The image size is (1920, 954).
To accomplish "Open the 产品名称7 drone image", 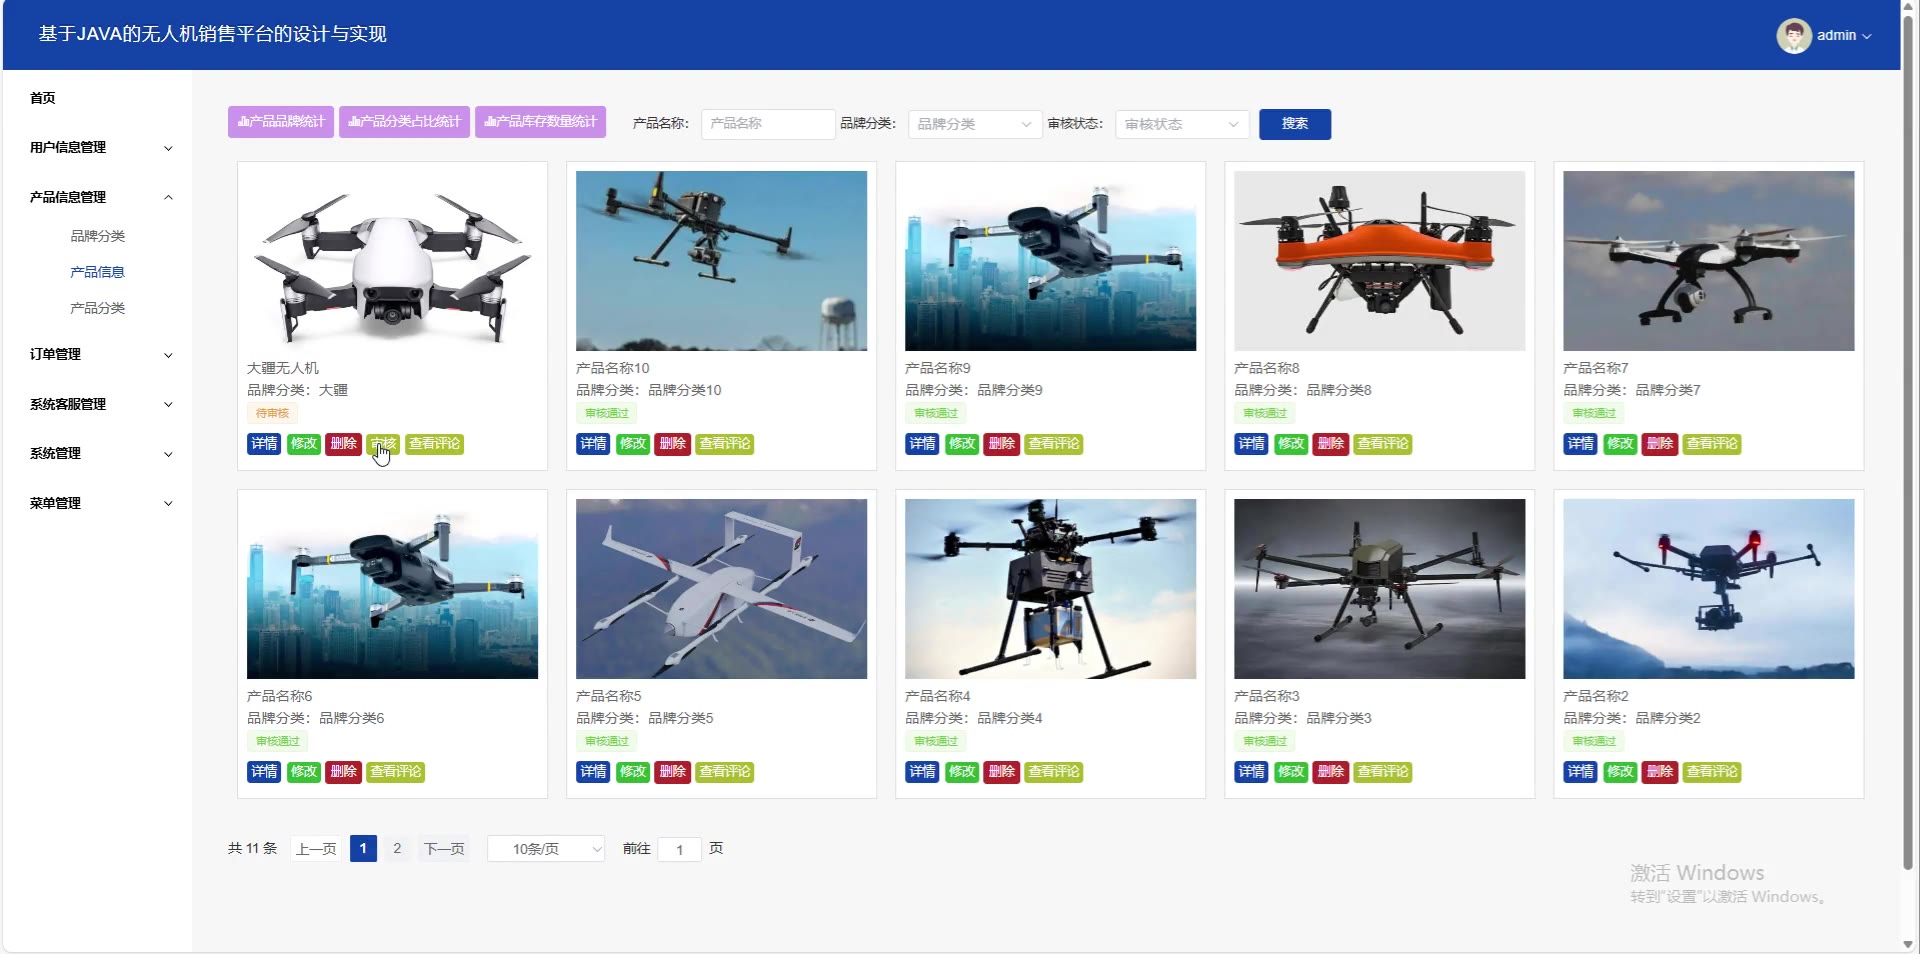I will tap(1708, 261).
